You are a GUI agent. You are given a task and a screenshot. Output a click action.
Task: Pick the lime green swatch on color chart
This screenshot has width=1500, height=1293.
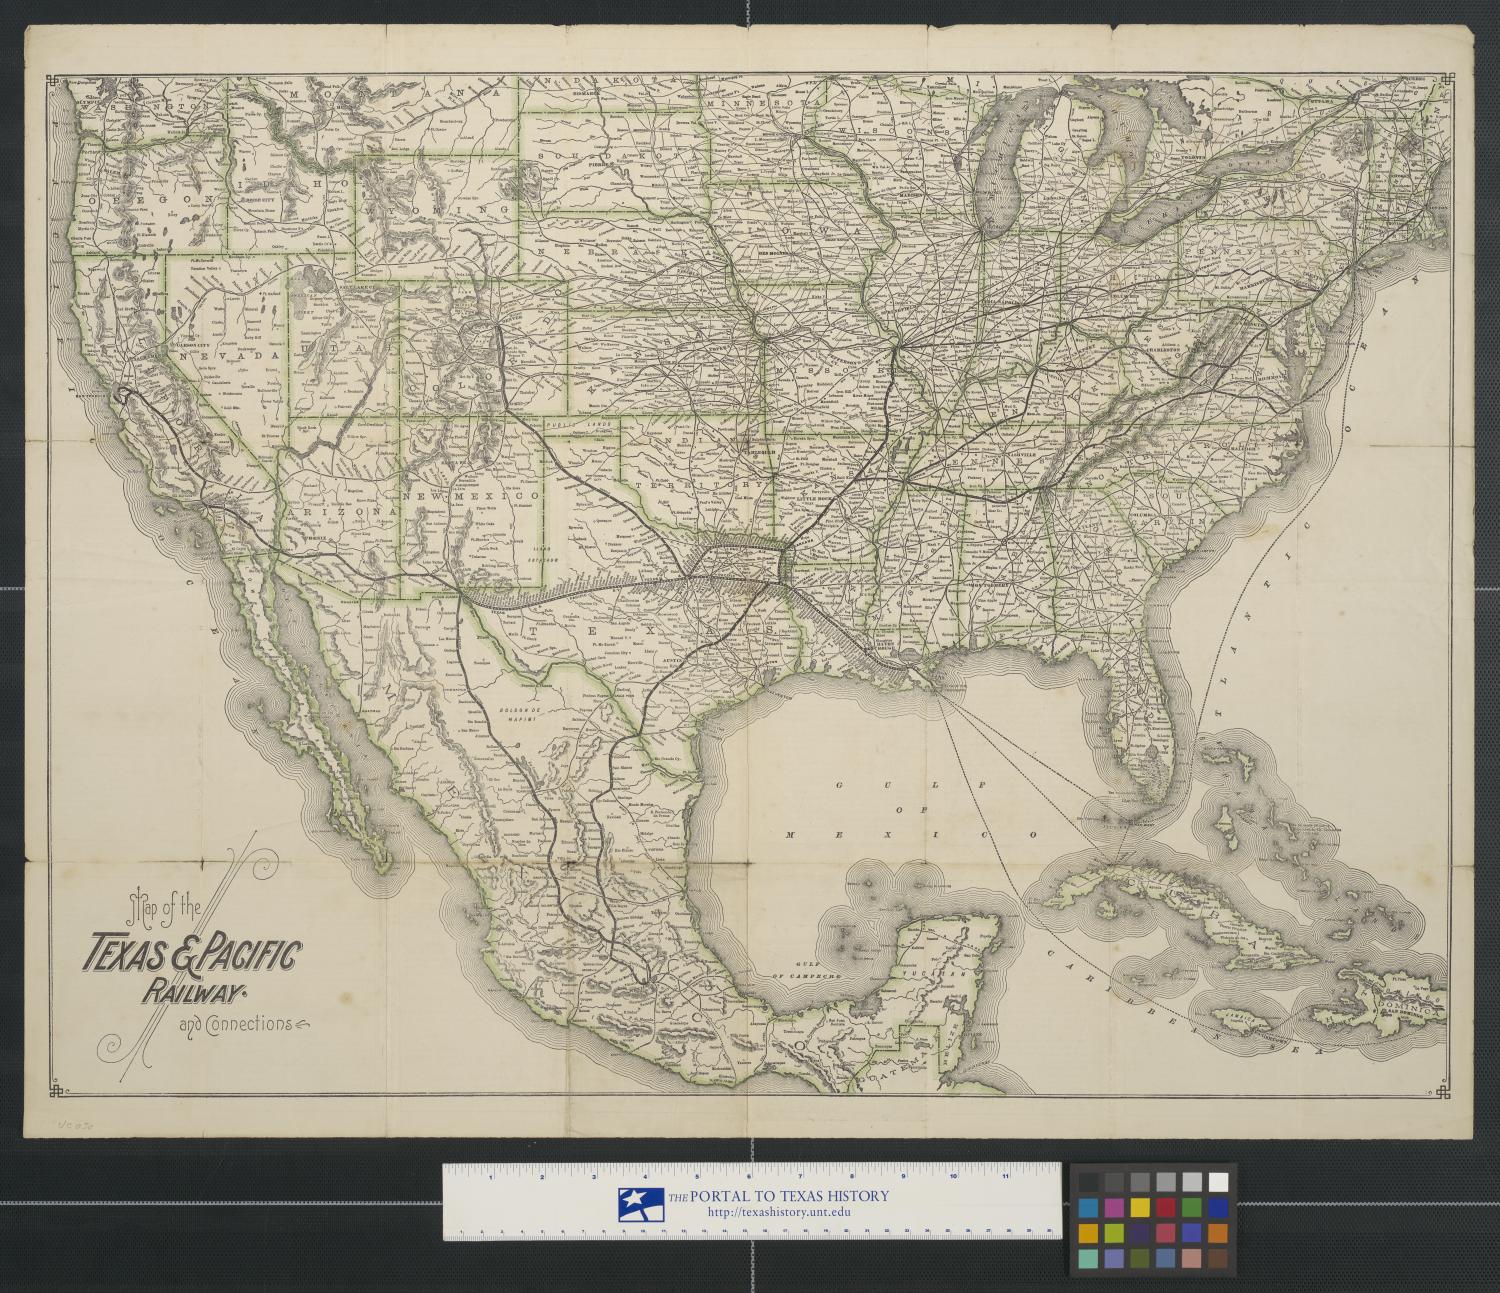tap(1114, 1233)
